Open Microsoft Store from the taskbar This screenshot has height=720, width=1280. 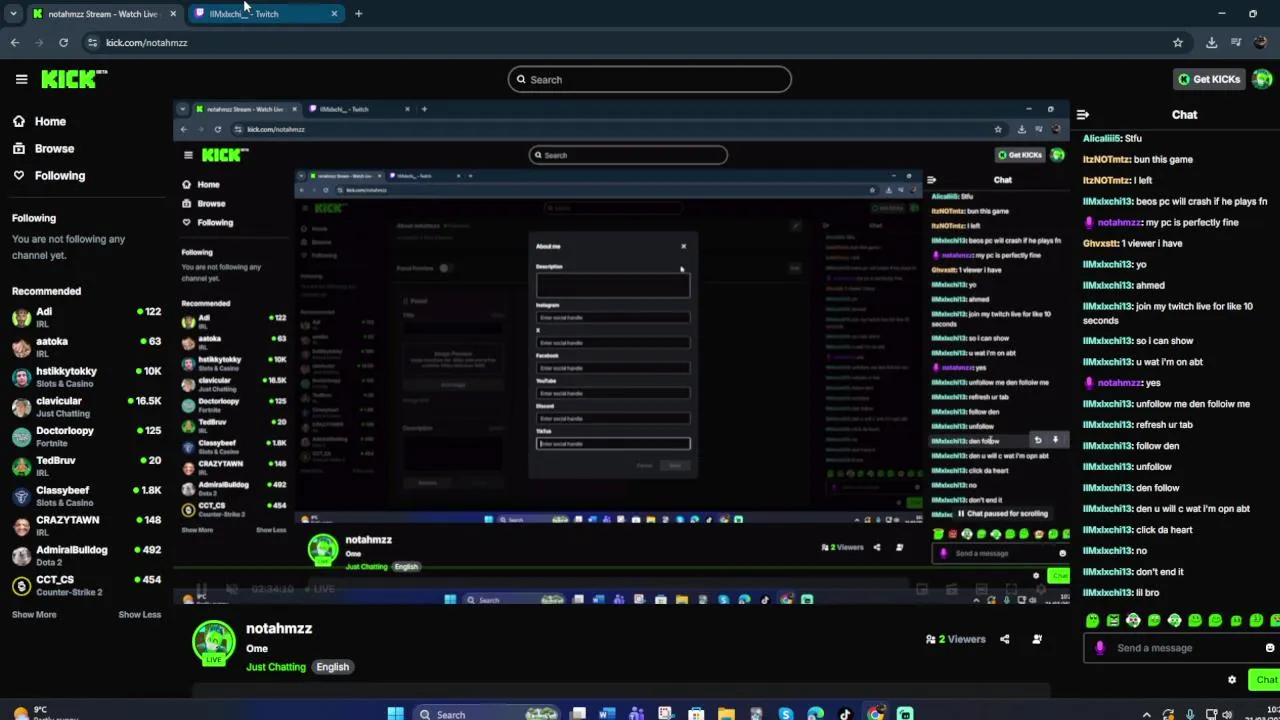[696, 714]
